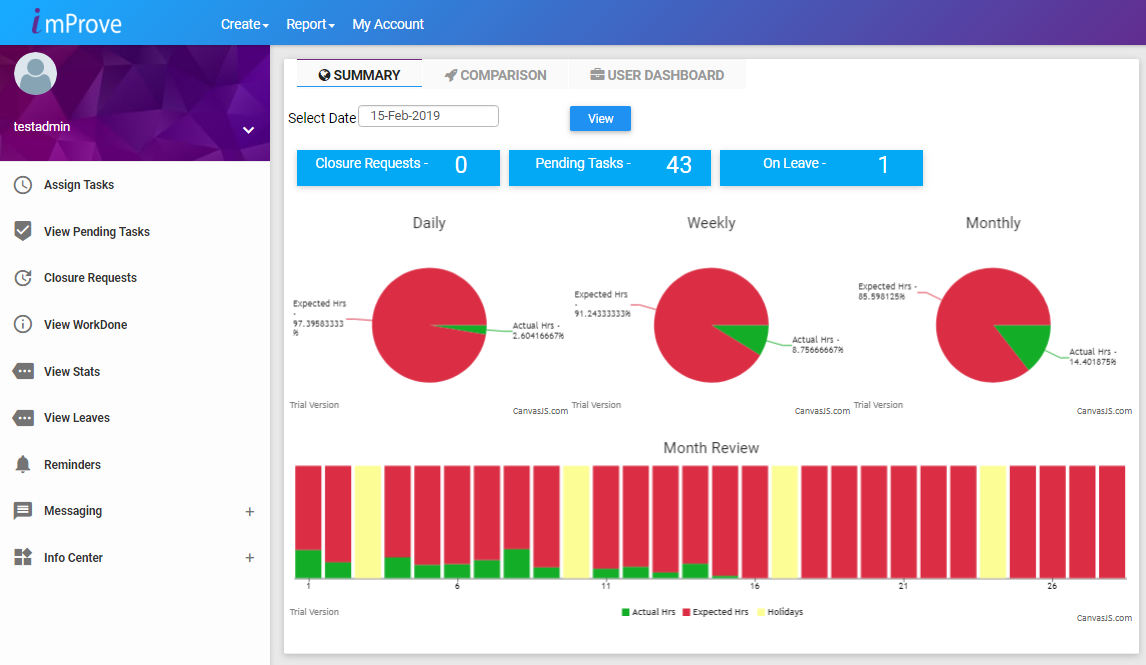Click the Info Center sidebar label

click(73, 558)
